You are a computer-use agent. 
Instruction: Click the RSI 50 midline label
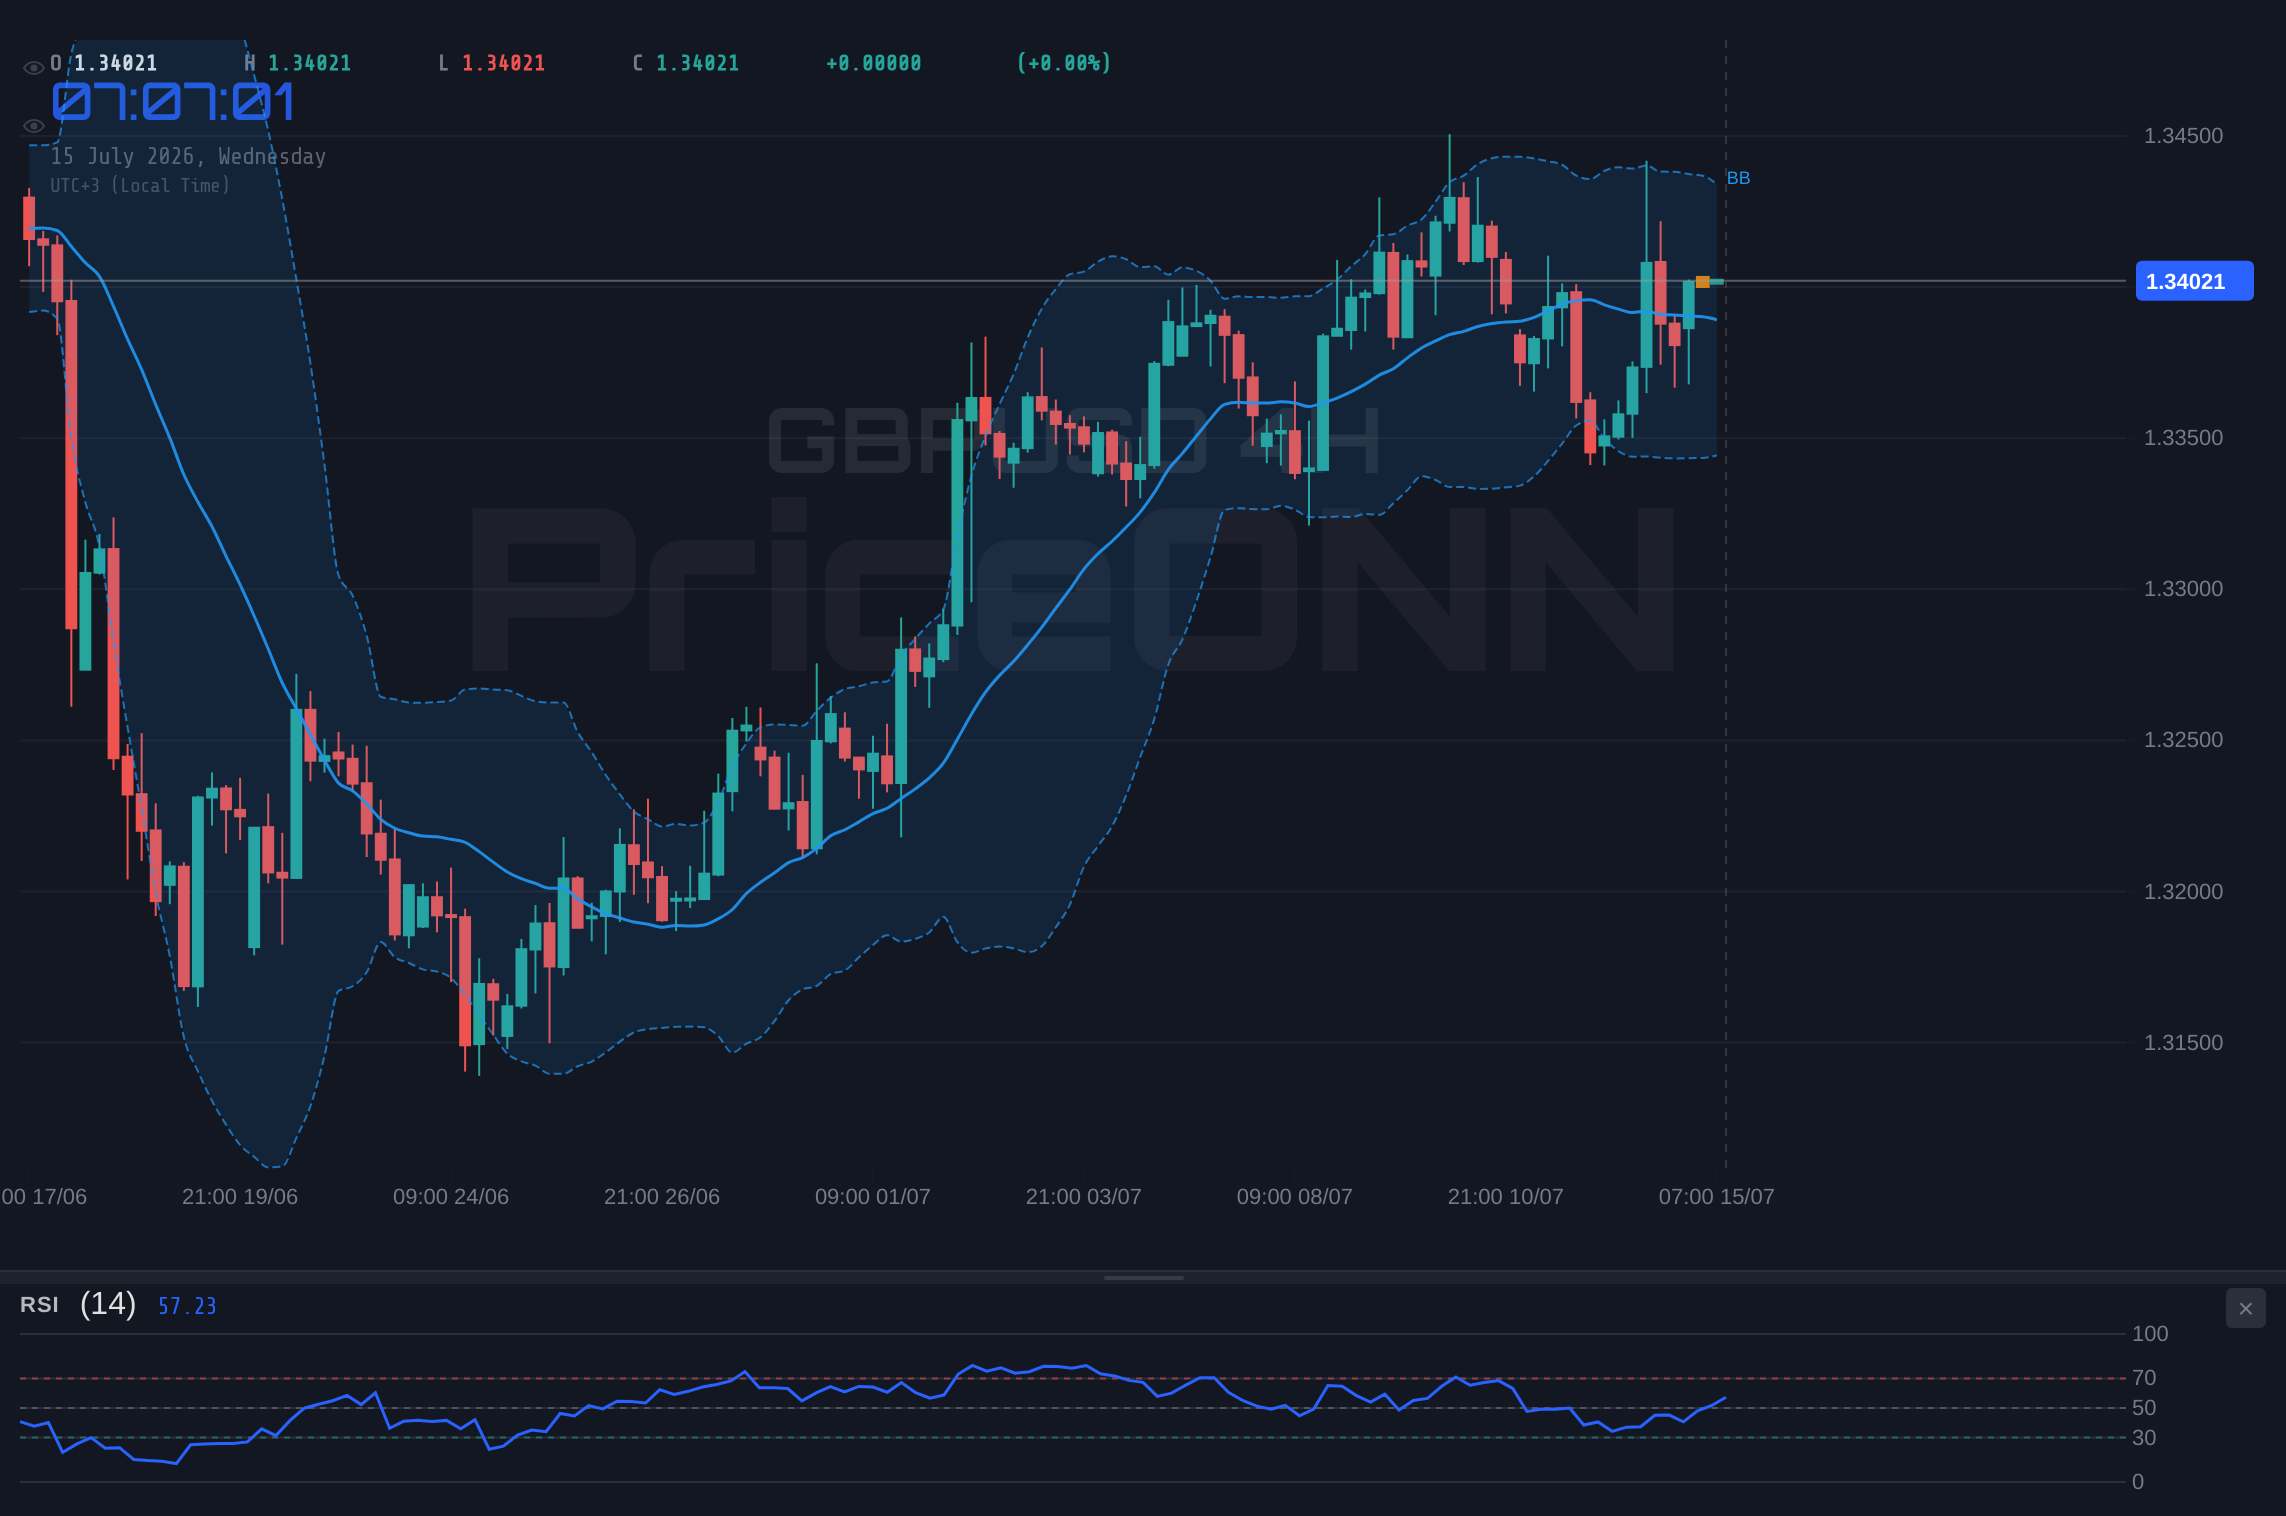pyautogui.click(x=2144, y=1408)
